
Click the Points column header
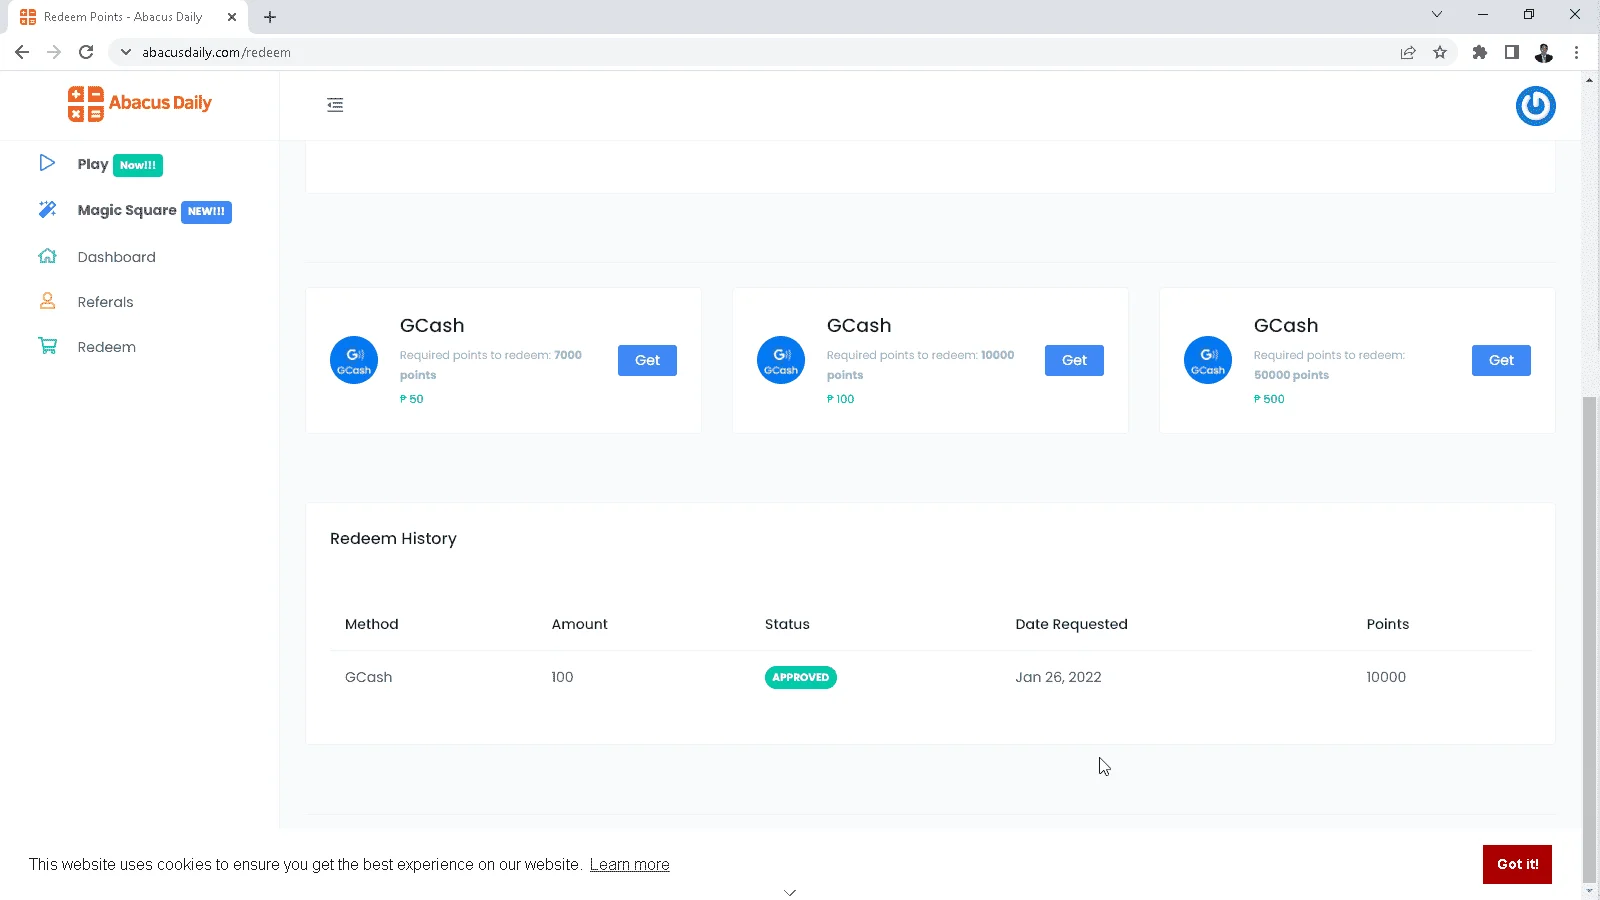tap(1388, 624)
